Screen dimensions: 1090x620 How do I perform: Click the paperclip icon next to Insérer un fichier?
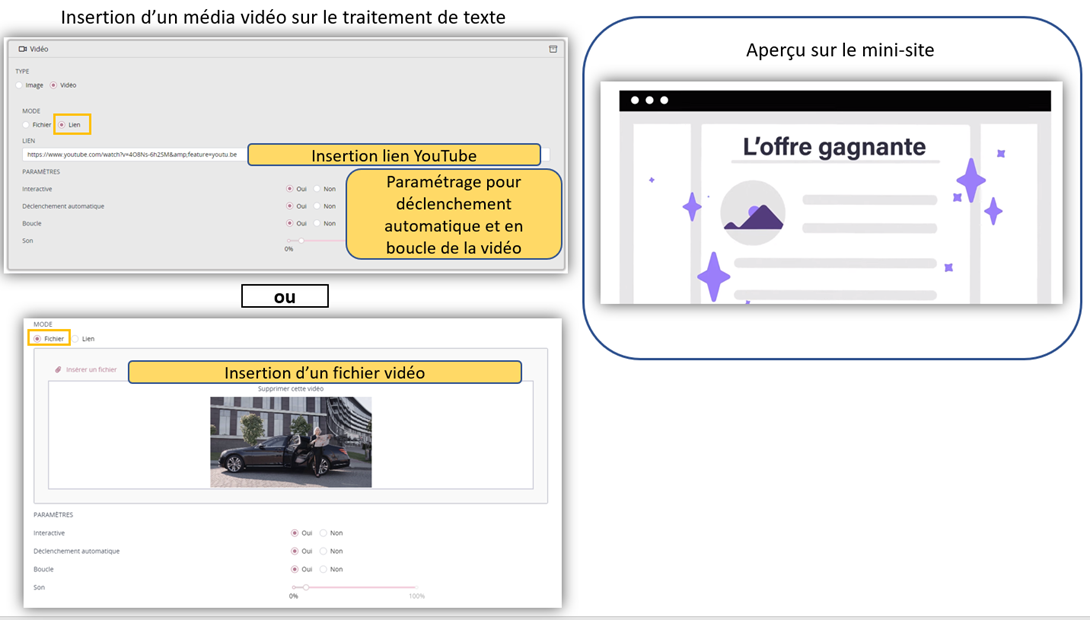pos(58,370)
